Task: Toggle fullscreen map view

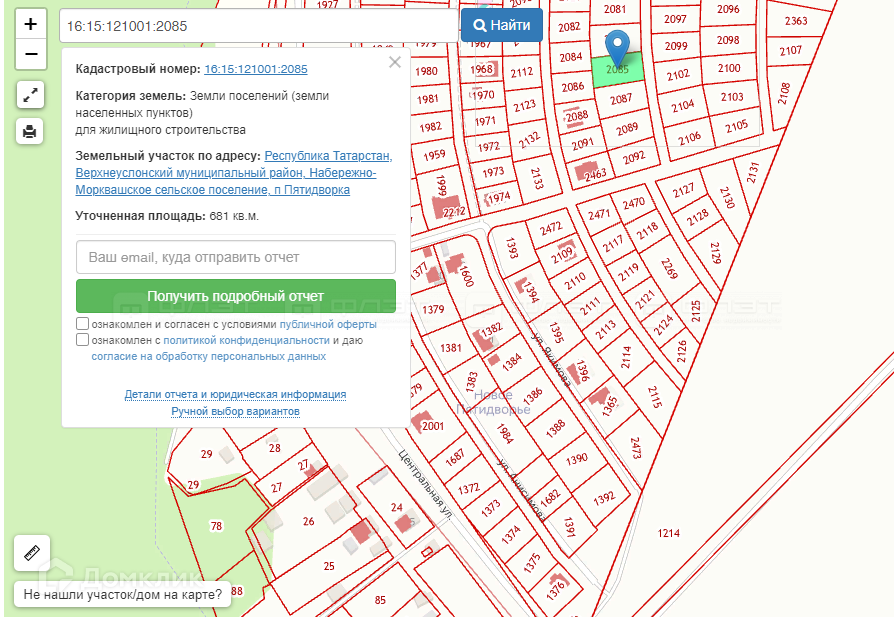Action: [30, 95]
